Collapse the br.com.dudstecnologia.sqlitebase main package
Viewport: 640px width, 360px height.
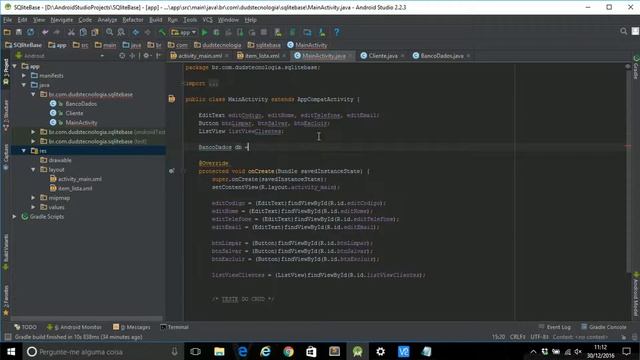tap(34, 94)
